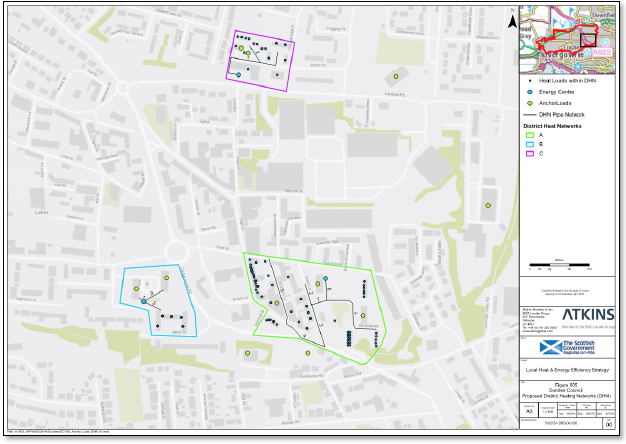This screenshot has width=626, height=444.
Task: Click the green network A legend swatch
Action: click(530, 135)
